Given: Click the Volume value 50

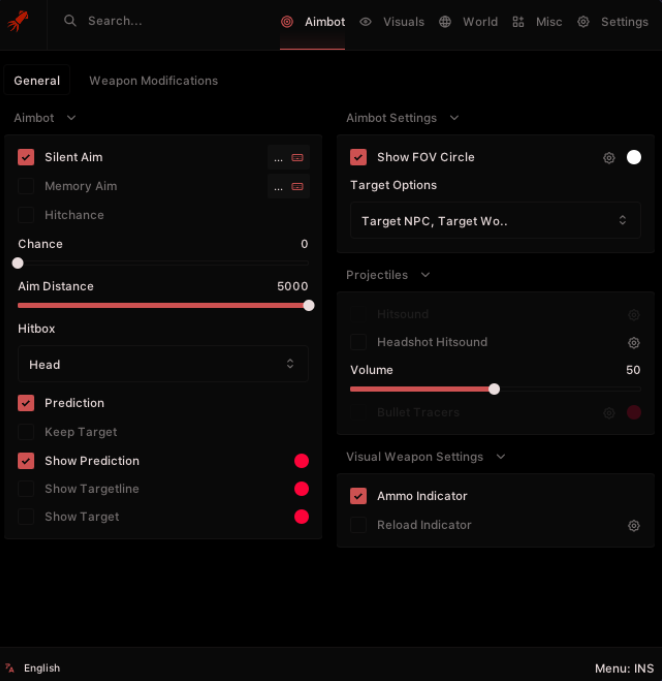Looking at the screenshot, I should [633, 370].
